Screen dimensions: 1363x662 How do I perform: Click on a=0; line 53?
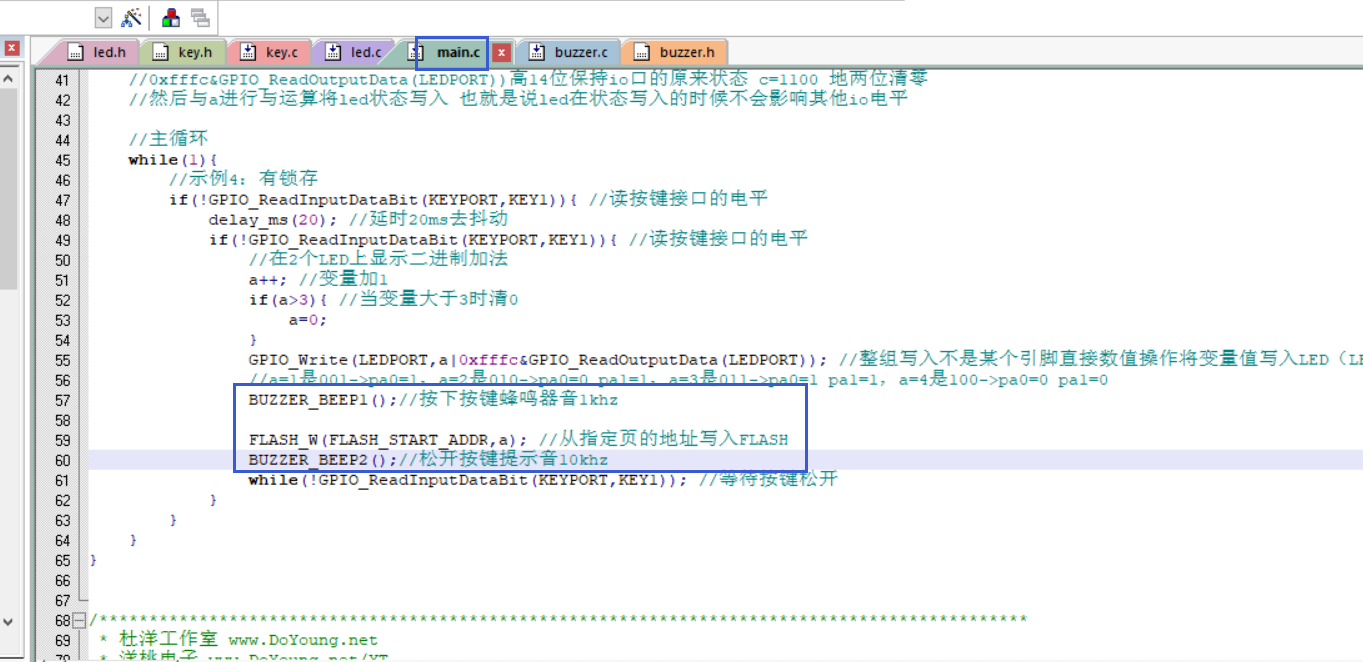308,320
